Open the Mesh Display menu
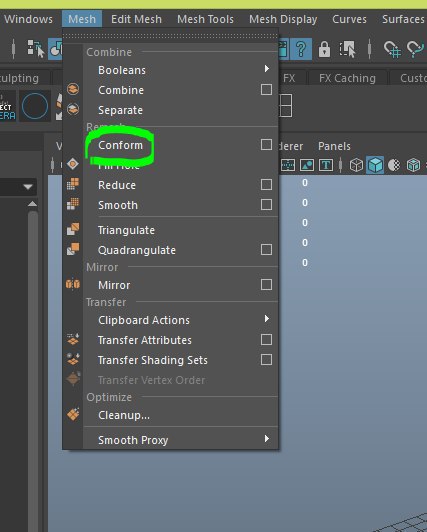The height and width of the screenshot is (532, 427). click(283, 19)
